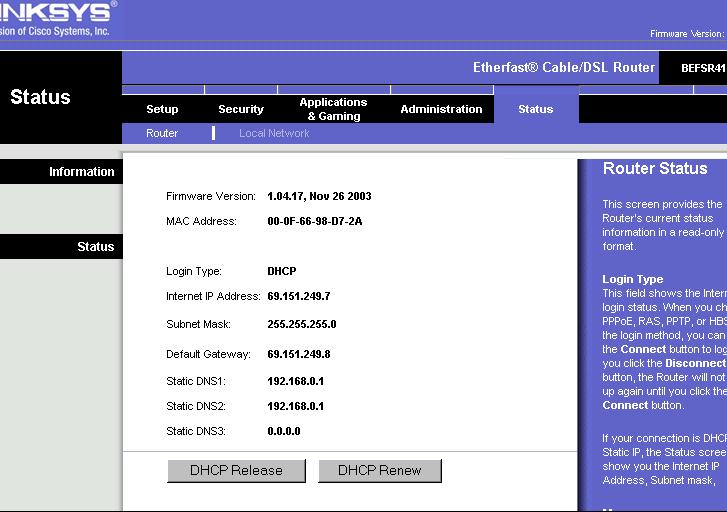This screenshot has height=512, width=727.
Task: Click the Etherfast Cable/DSL Router title
Action: pyautogui.click(x=564, y=68)
